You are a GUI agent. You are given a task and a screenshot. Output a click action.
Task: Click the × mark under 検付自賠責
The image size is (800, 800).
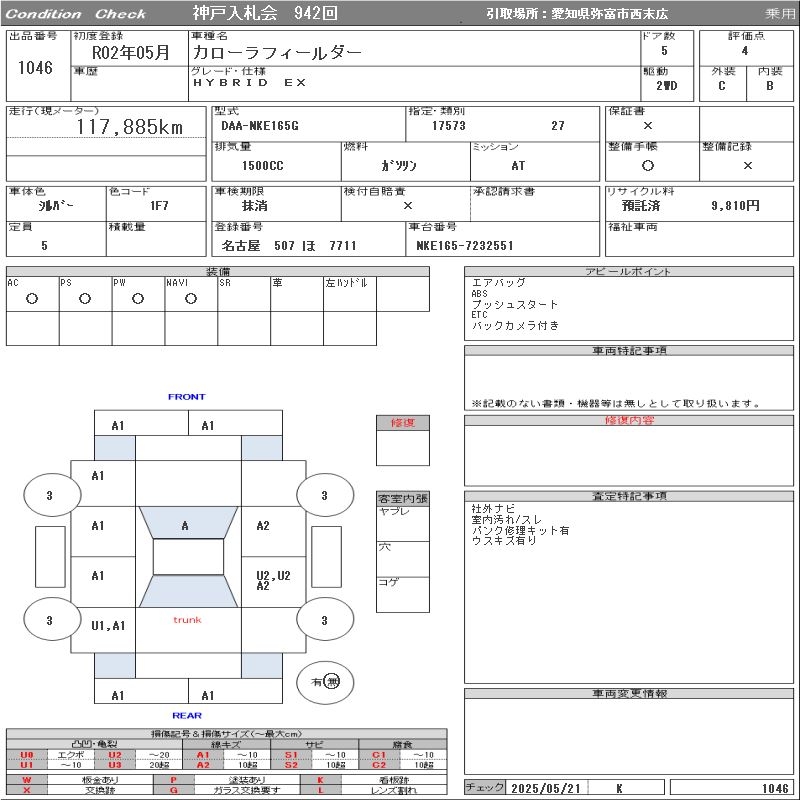click(408, 206)
